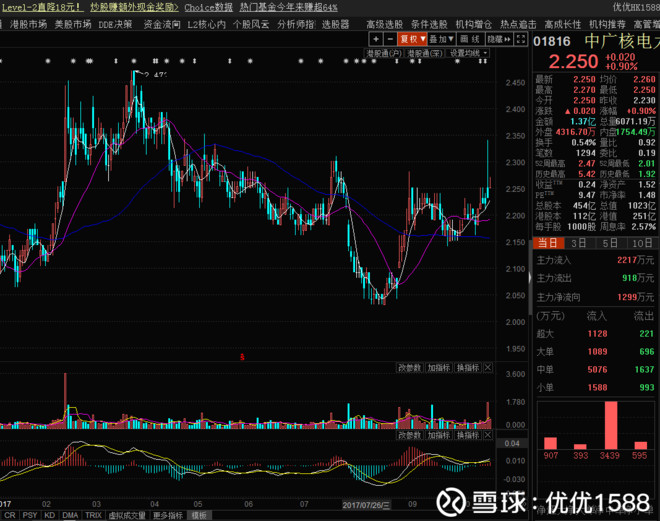Click 高级选股 button

[384, 24]
